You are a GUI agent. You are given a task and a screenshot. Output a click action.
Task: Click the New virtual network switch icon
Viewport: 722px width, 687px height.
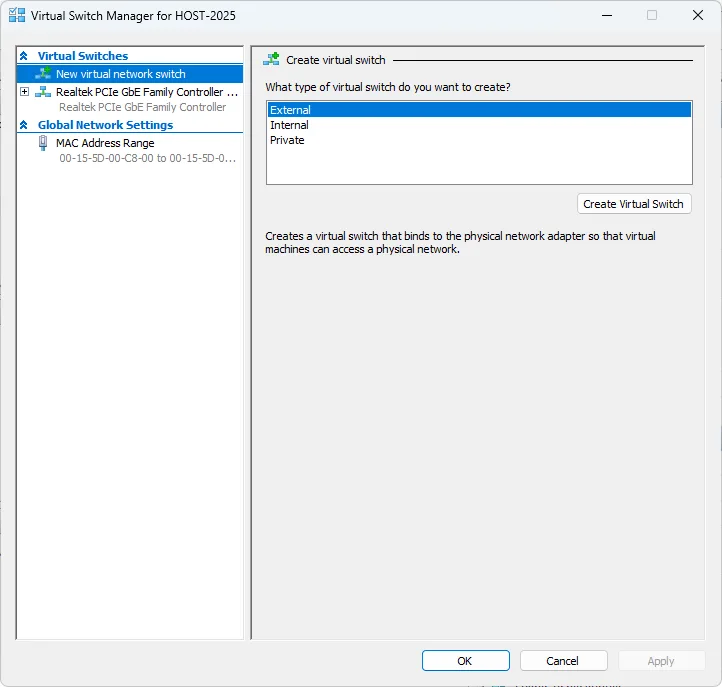(43, 73)
